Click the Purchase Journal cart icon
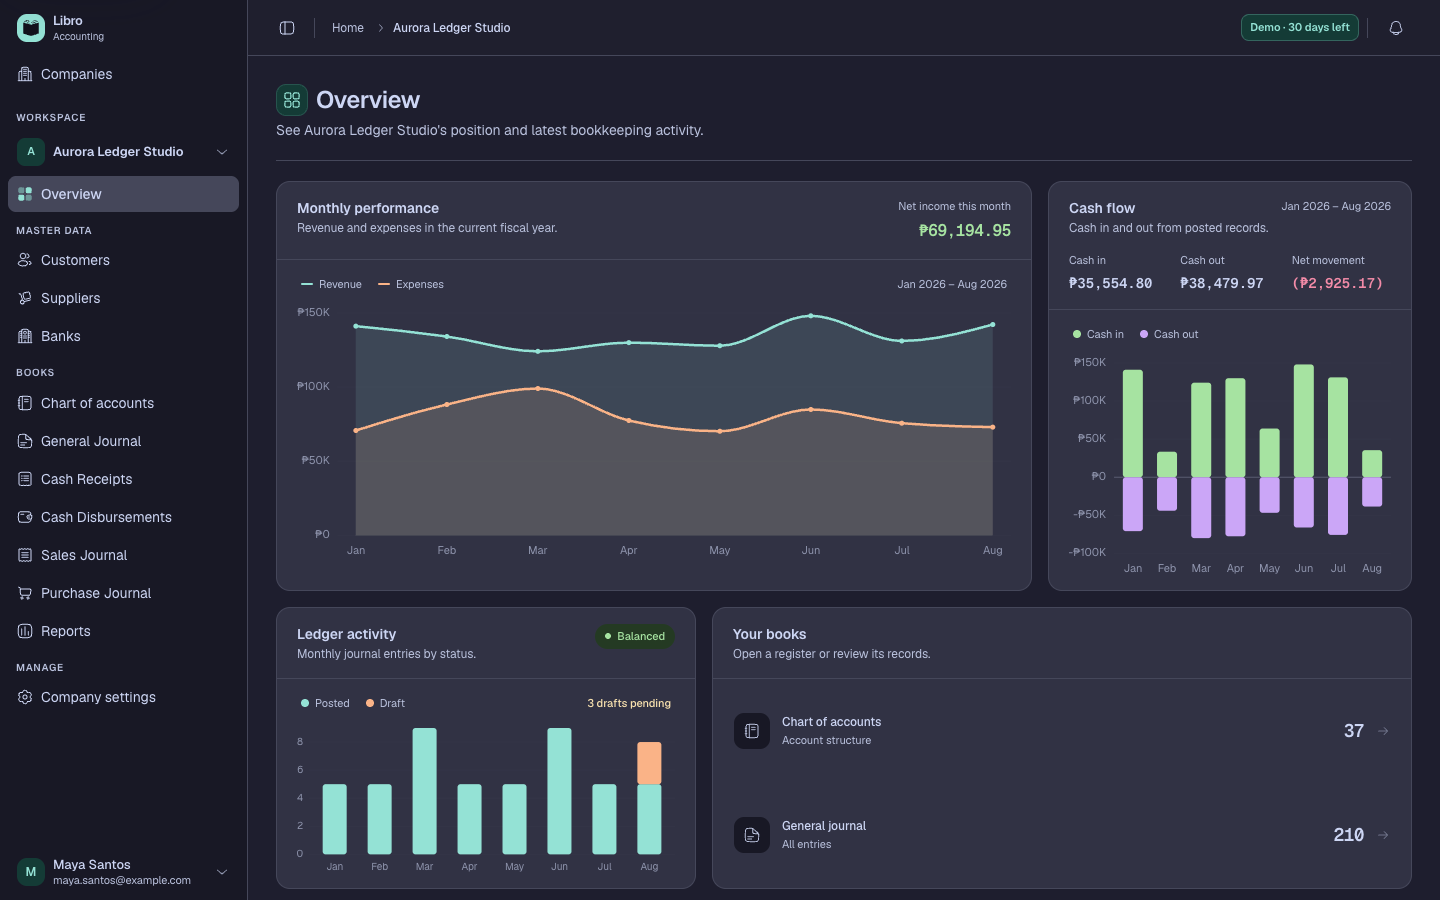The image size is (1440, 900). point(25,593)
